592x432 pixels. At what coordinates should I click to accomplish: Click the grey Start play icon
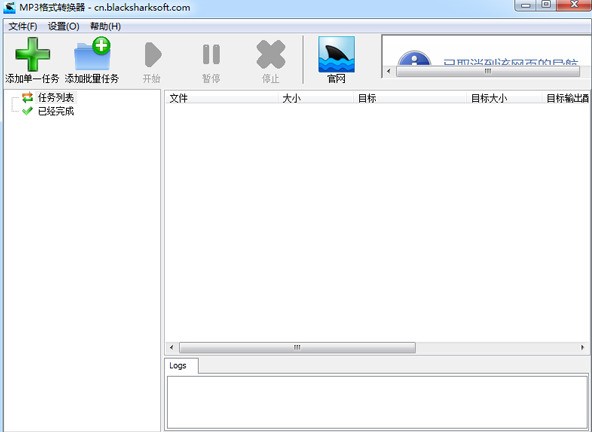[153, 54]
